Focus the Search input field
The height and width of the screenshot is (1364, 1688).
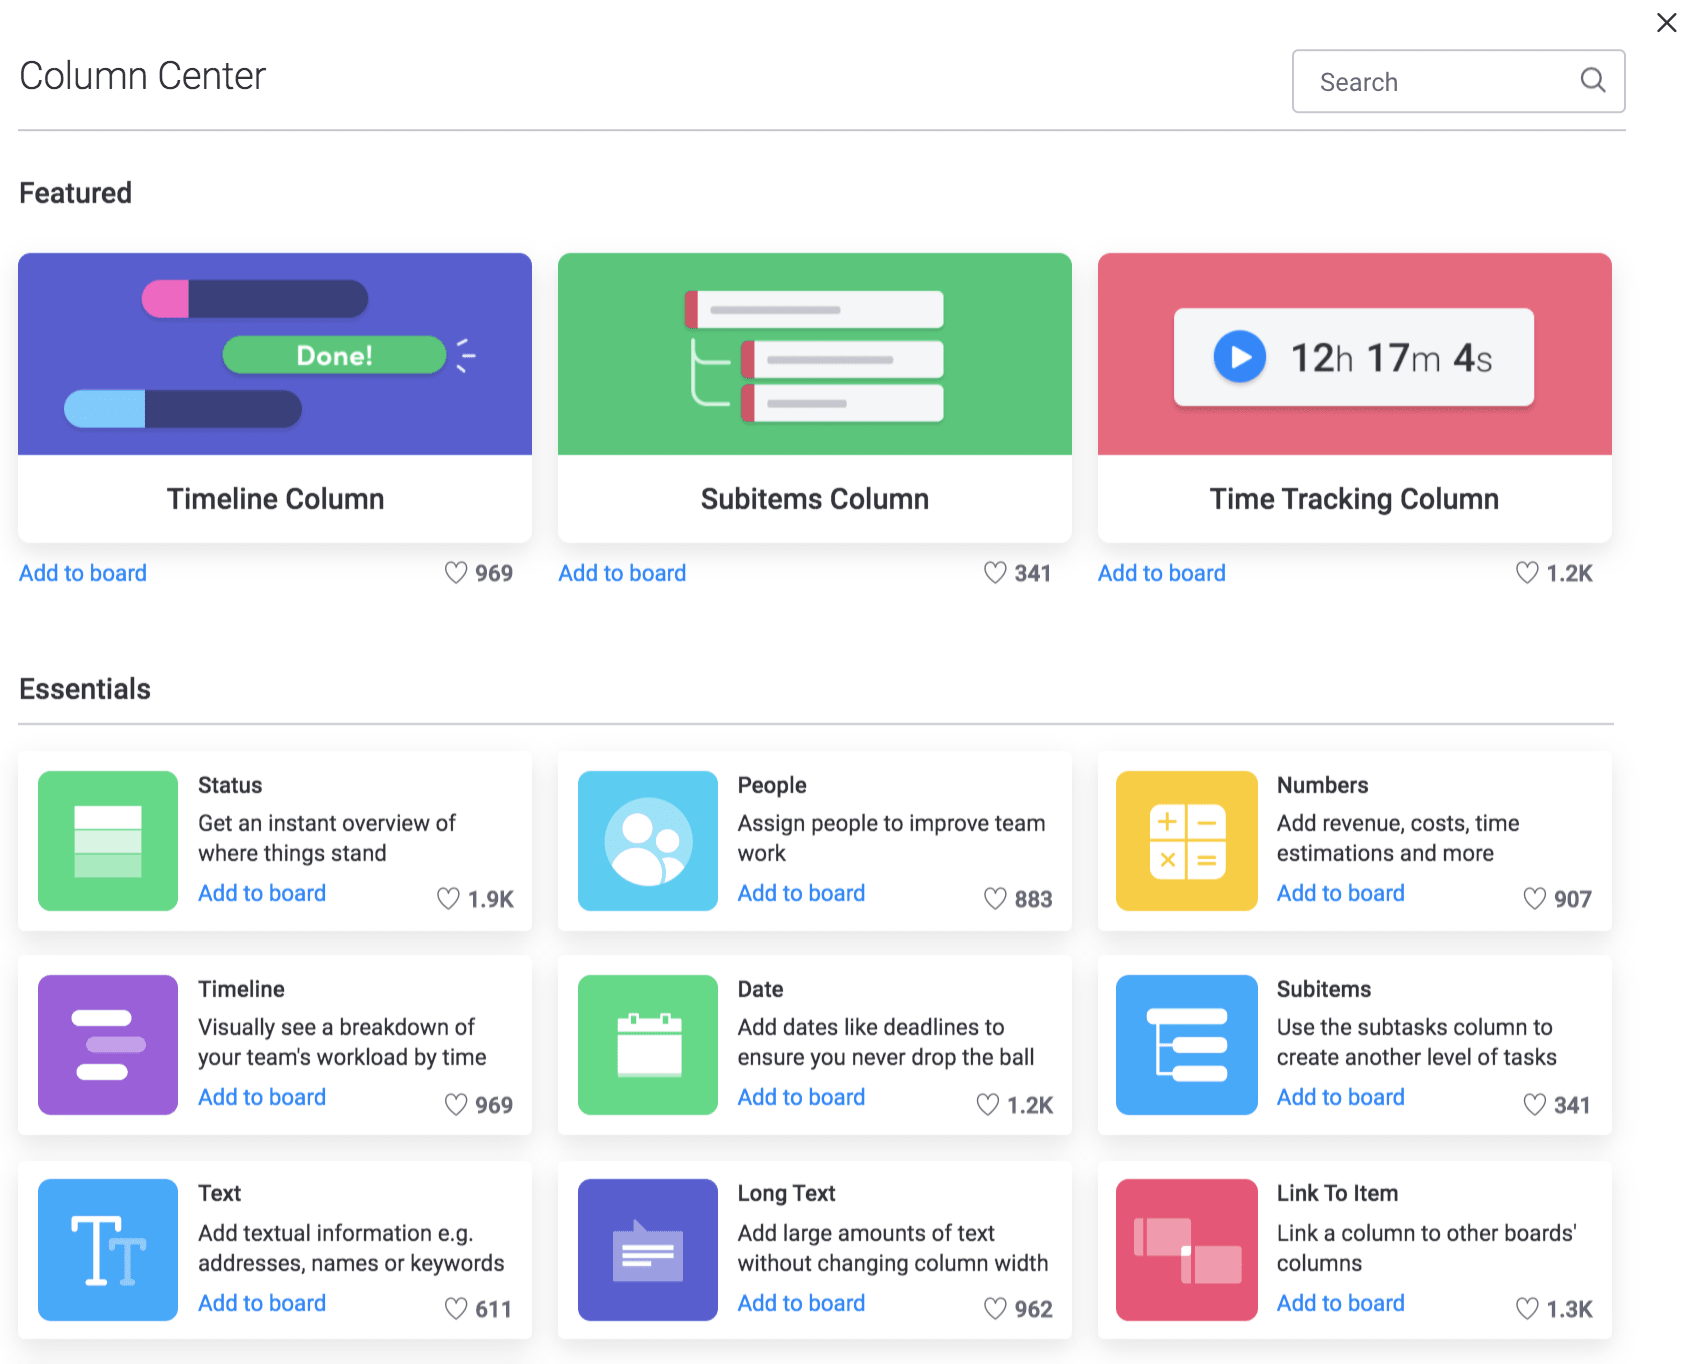[1440, 82]
